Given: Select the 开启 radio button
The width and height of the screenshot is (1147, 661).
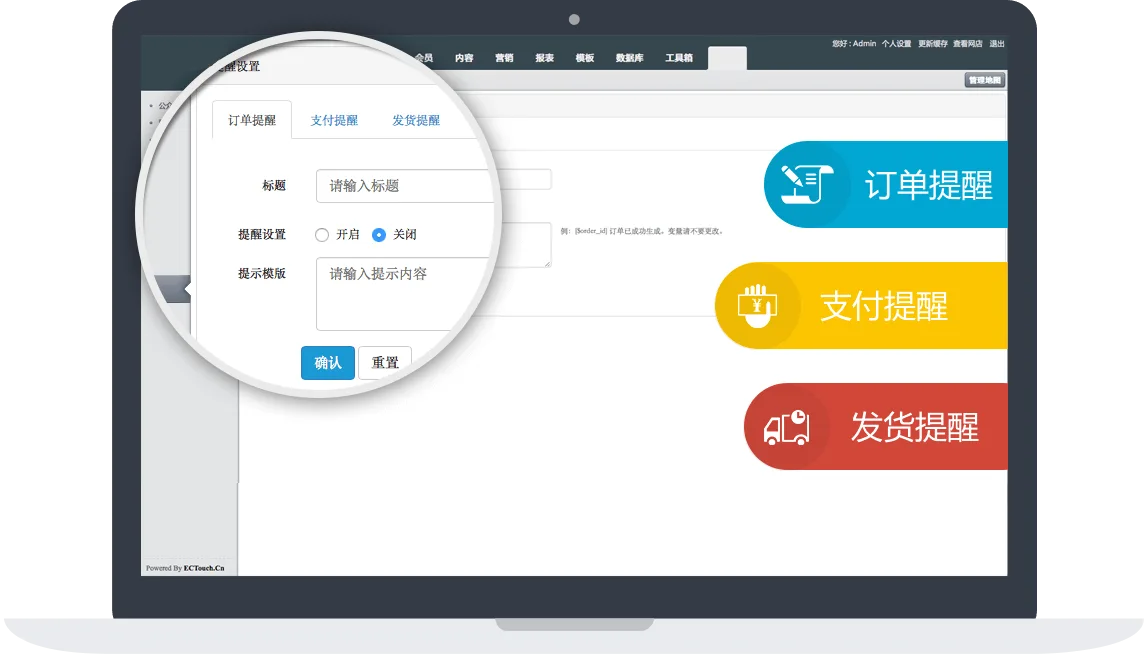Looking at the screenshot, I should [322, 235].
